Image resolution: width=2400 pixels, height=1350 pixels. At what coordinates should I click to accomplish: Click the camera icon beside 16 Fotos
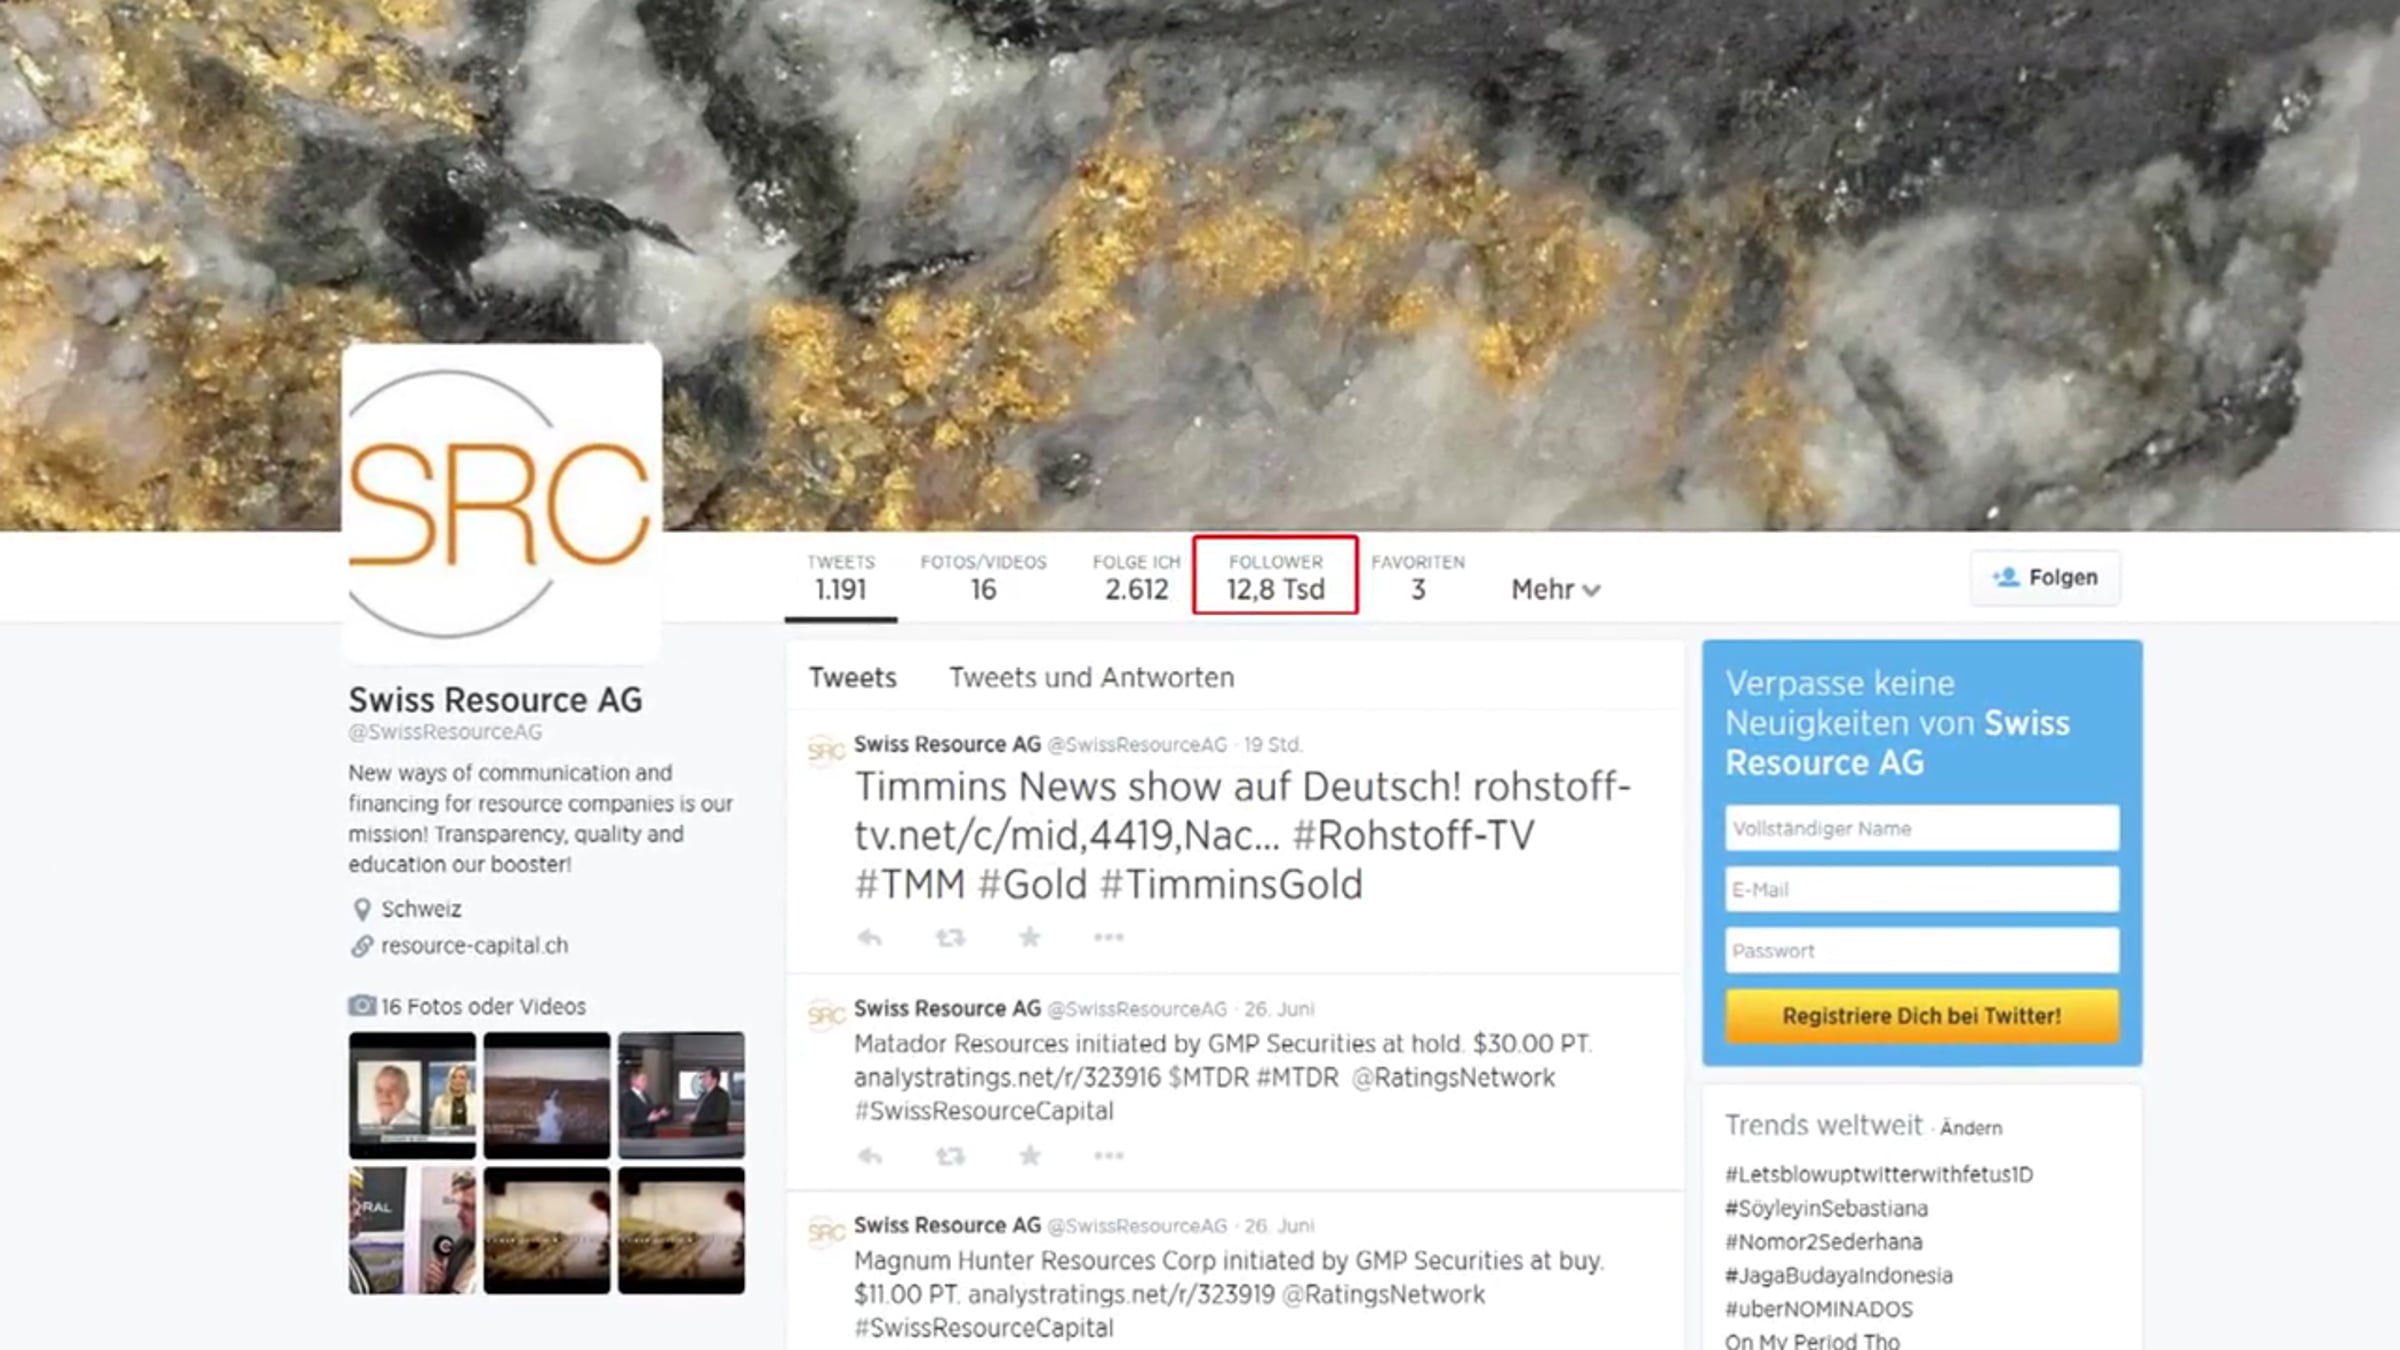362,1005
